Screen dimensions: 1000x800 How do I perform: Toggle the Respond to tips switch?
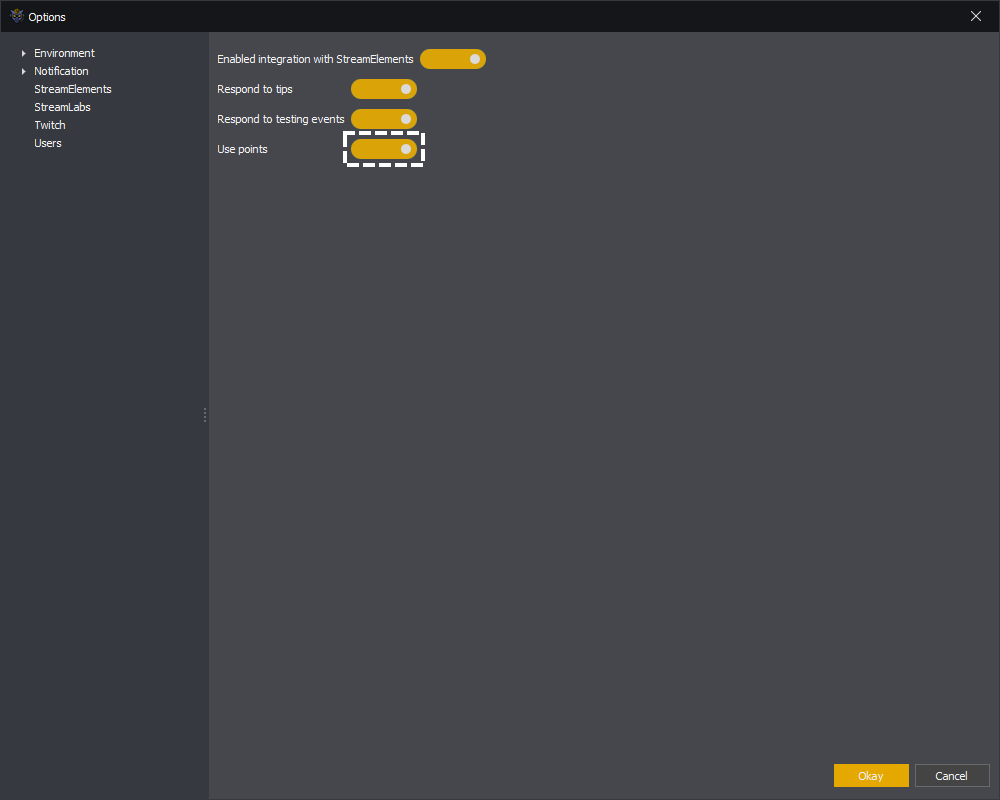coord(384,89)
